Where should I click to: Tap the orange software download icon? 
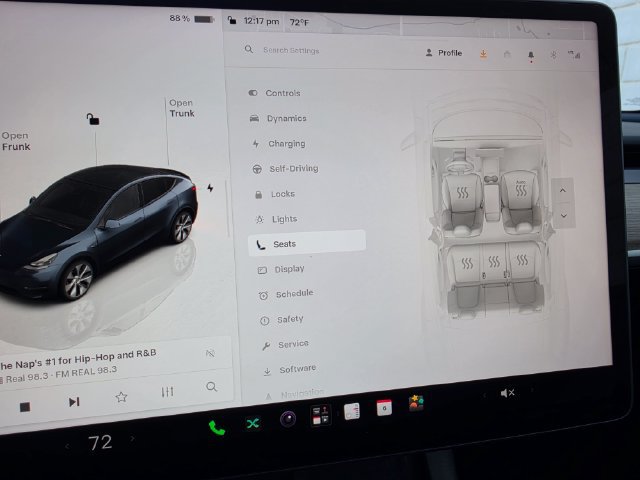483,53
